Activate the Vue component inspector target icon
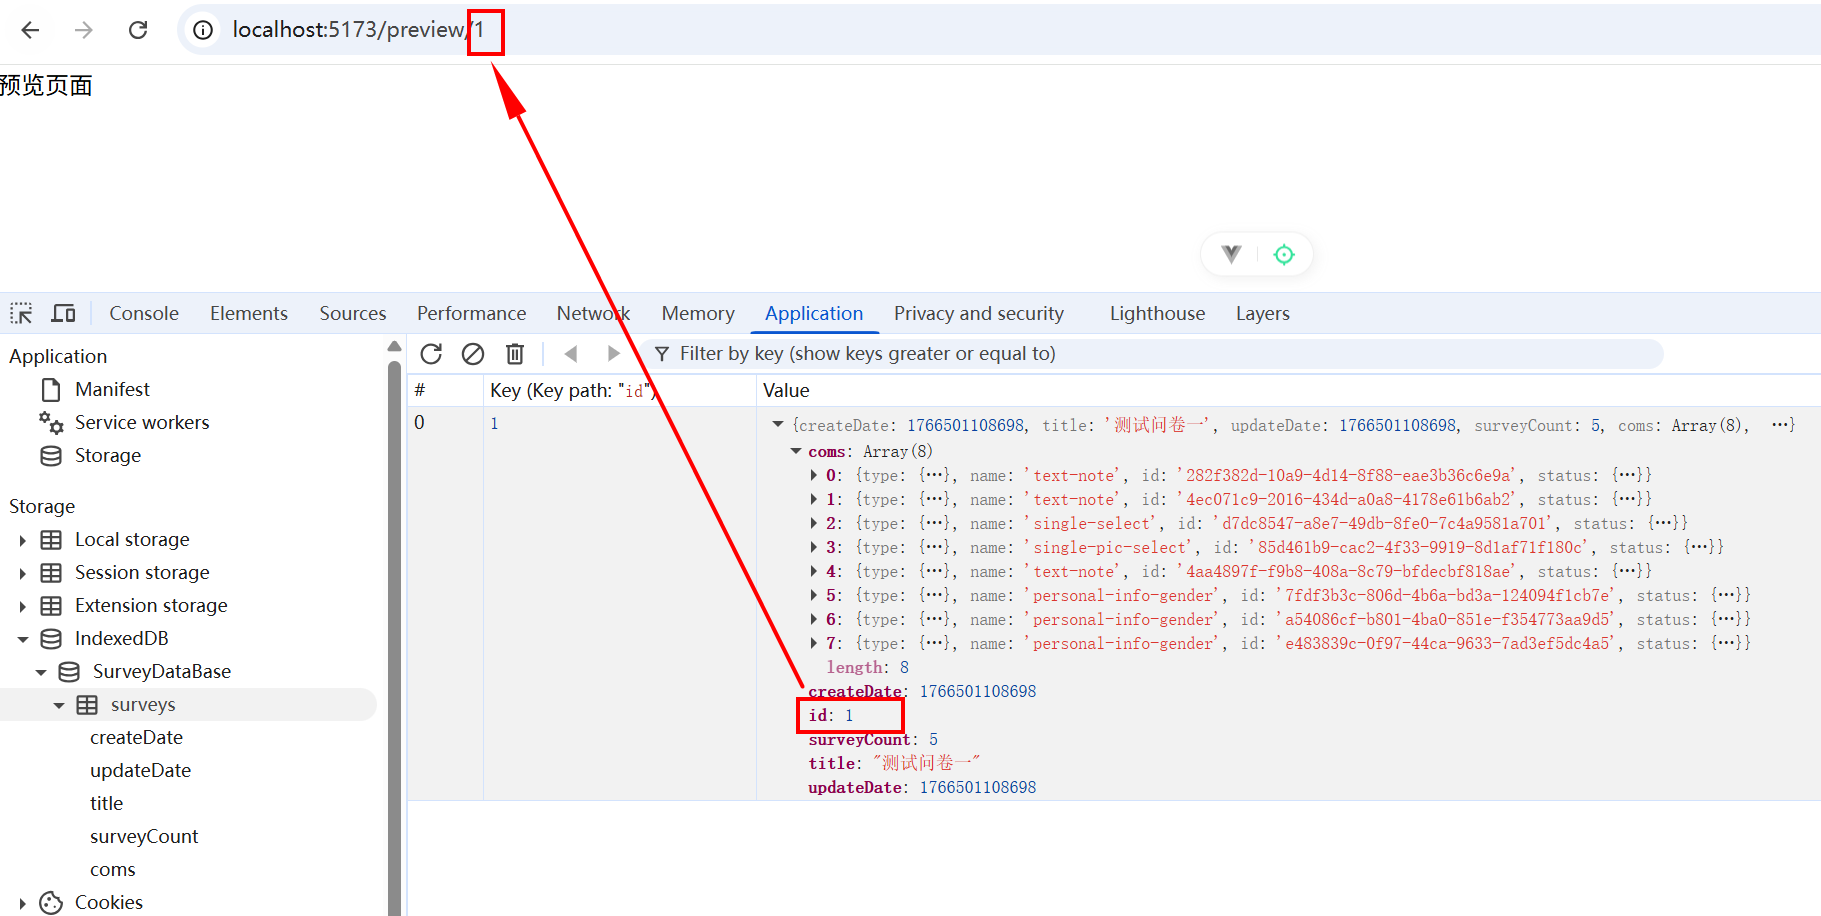The image size is (1821, 916). (x=1284, y=254)
